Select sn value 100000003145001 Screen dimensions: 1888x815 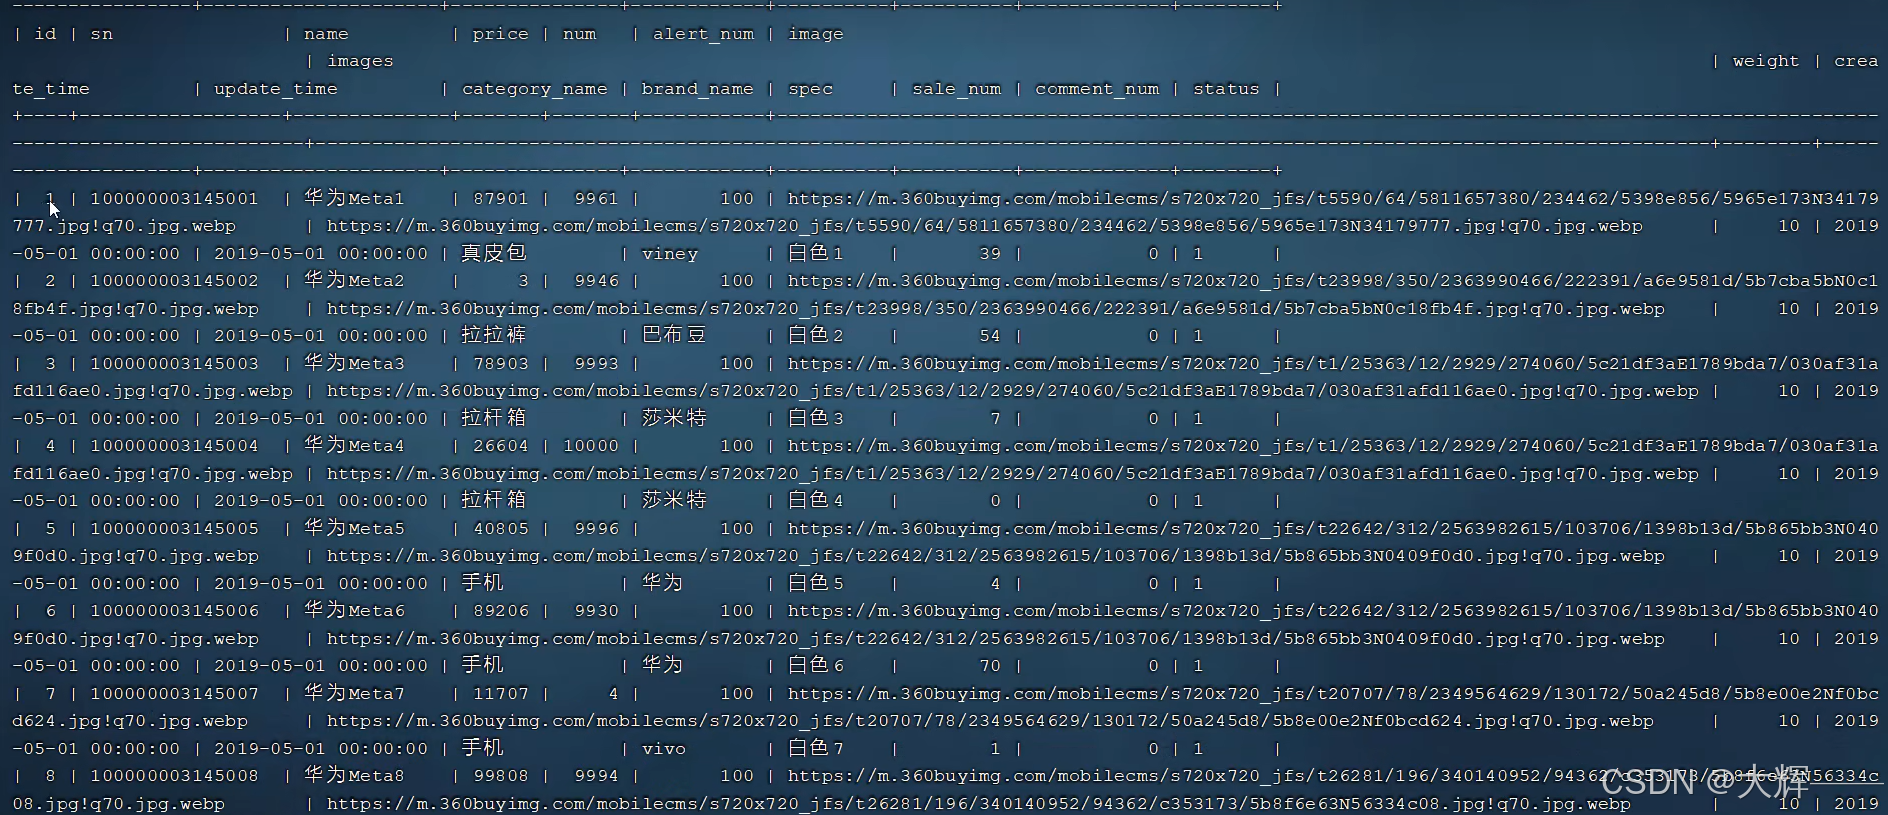click(174, 199)
